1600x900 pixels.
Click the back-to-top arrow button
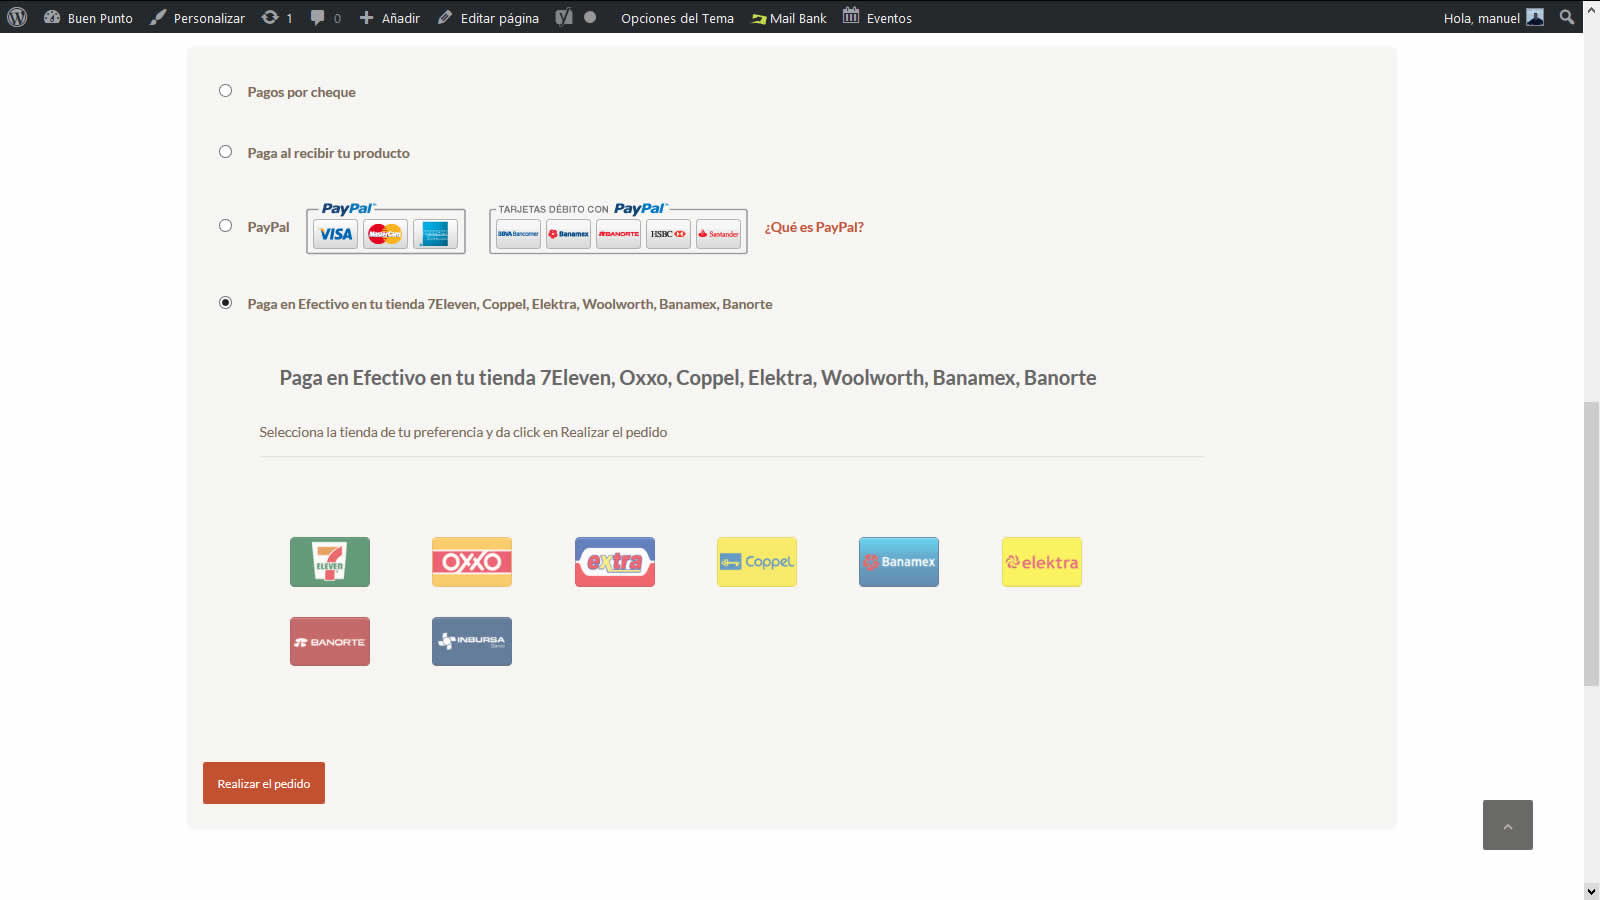pos(1508,825)
